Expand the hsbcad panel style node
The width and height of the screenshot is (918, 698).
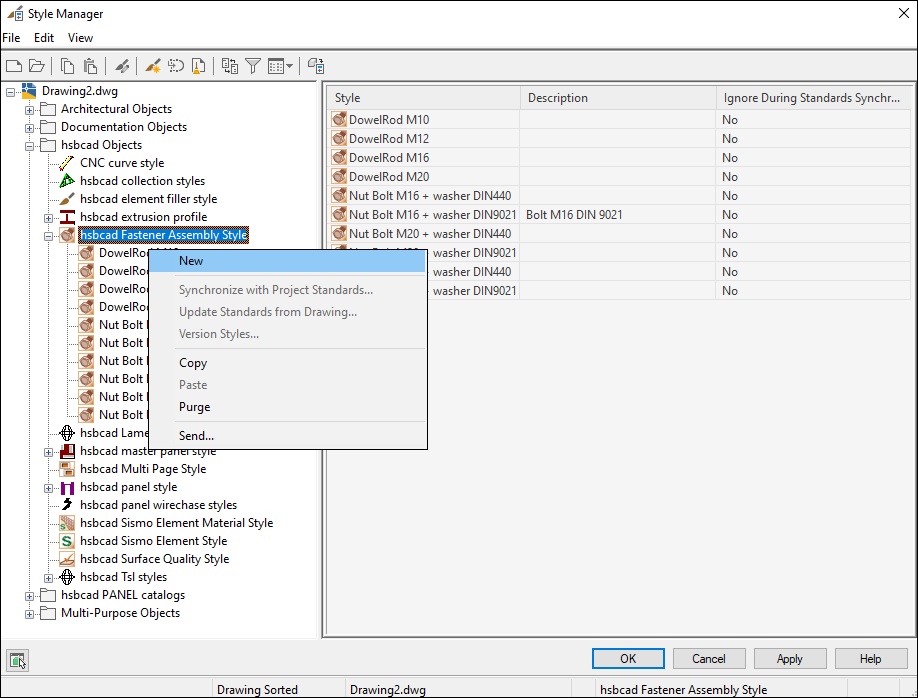click(49, 488)
